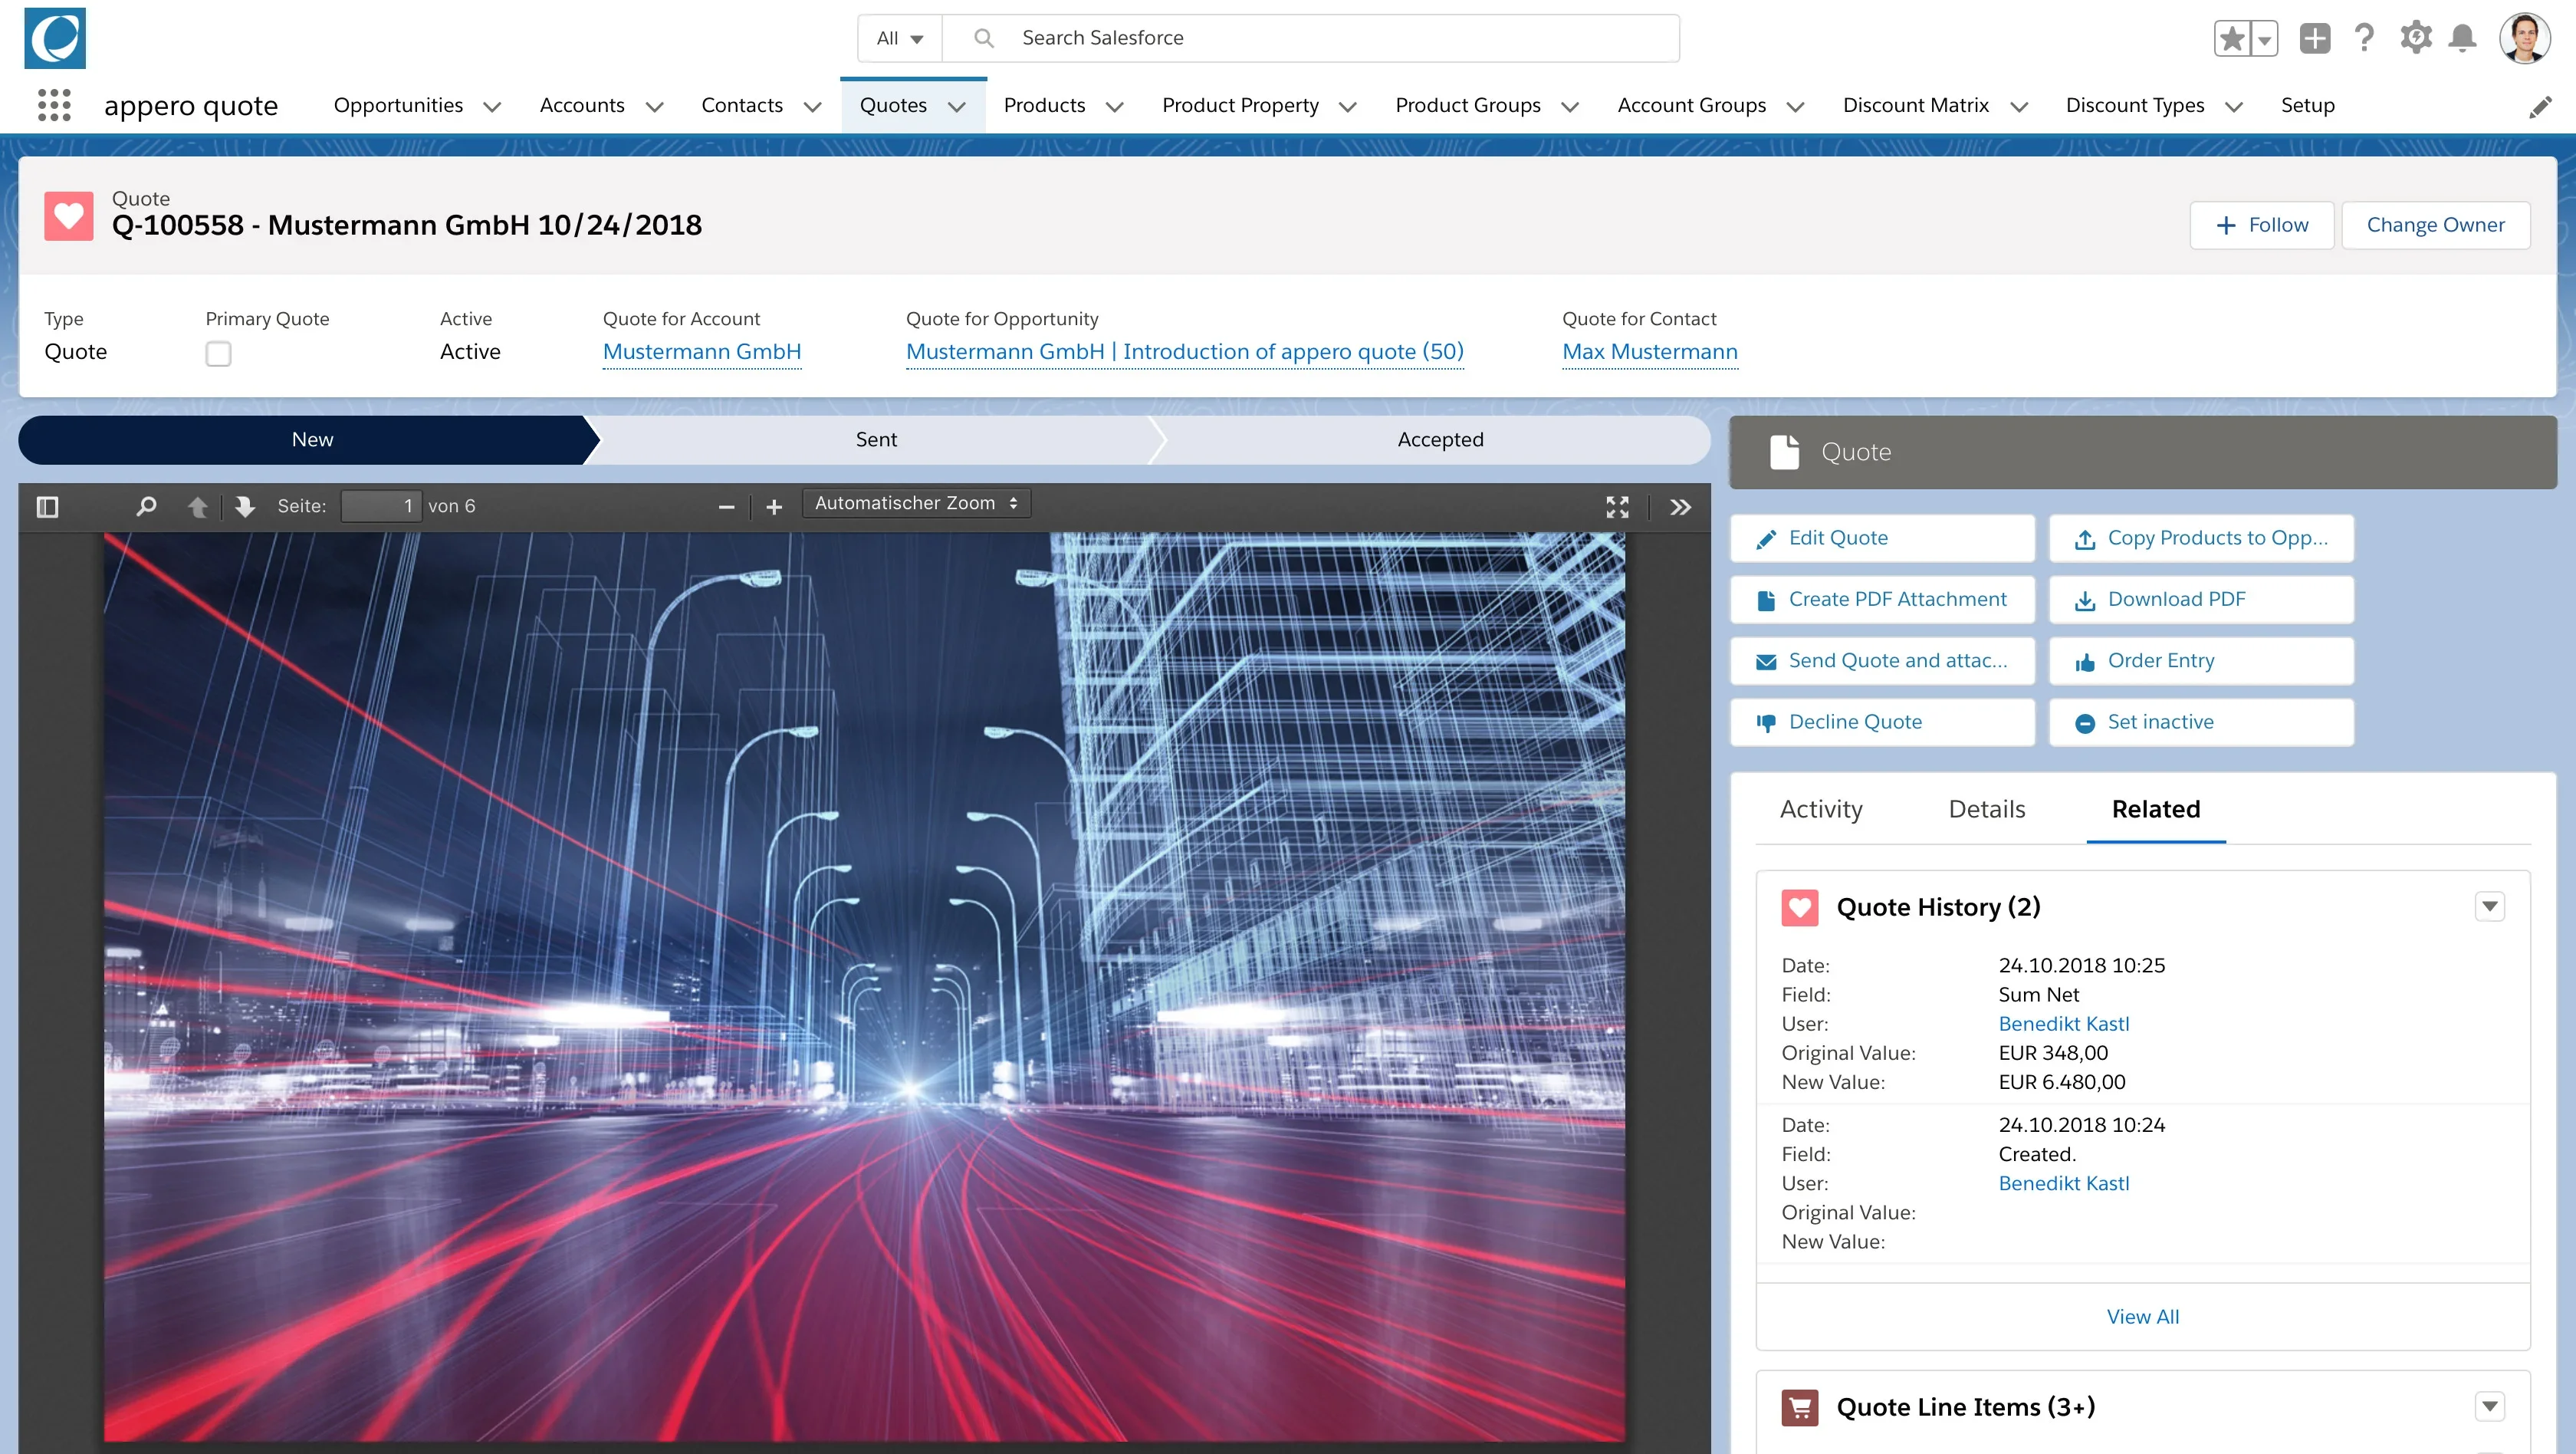Open the Automatischer Zoom dropdown

click(x=915, y=503)
